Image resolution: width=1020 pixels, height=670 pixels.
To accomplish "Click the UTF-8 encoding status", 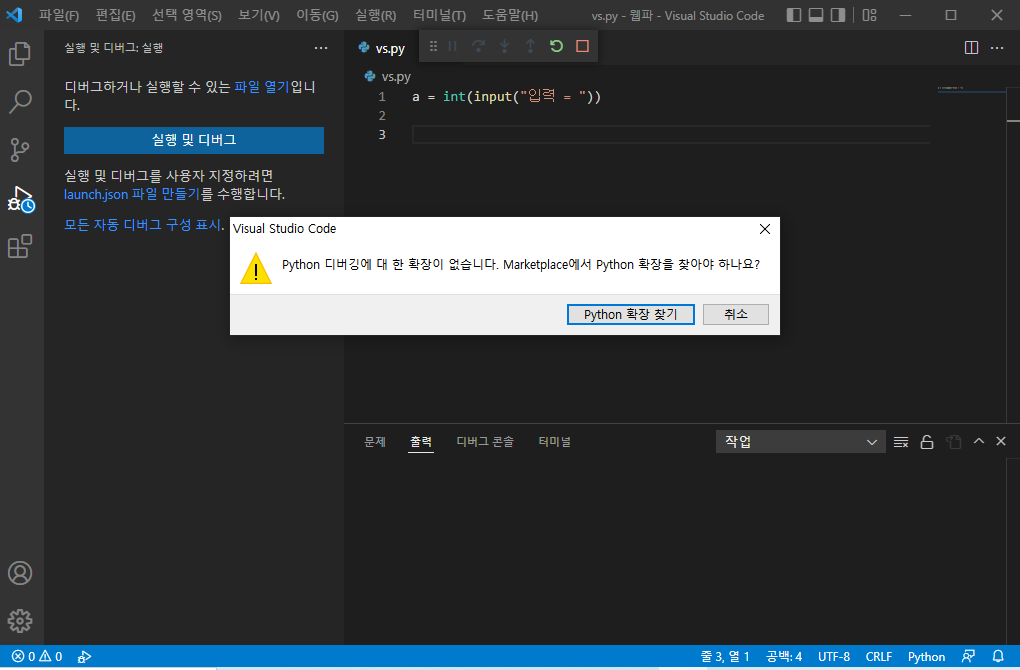I will pos(834,656).
